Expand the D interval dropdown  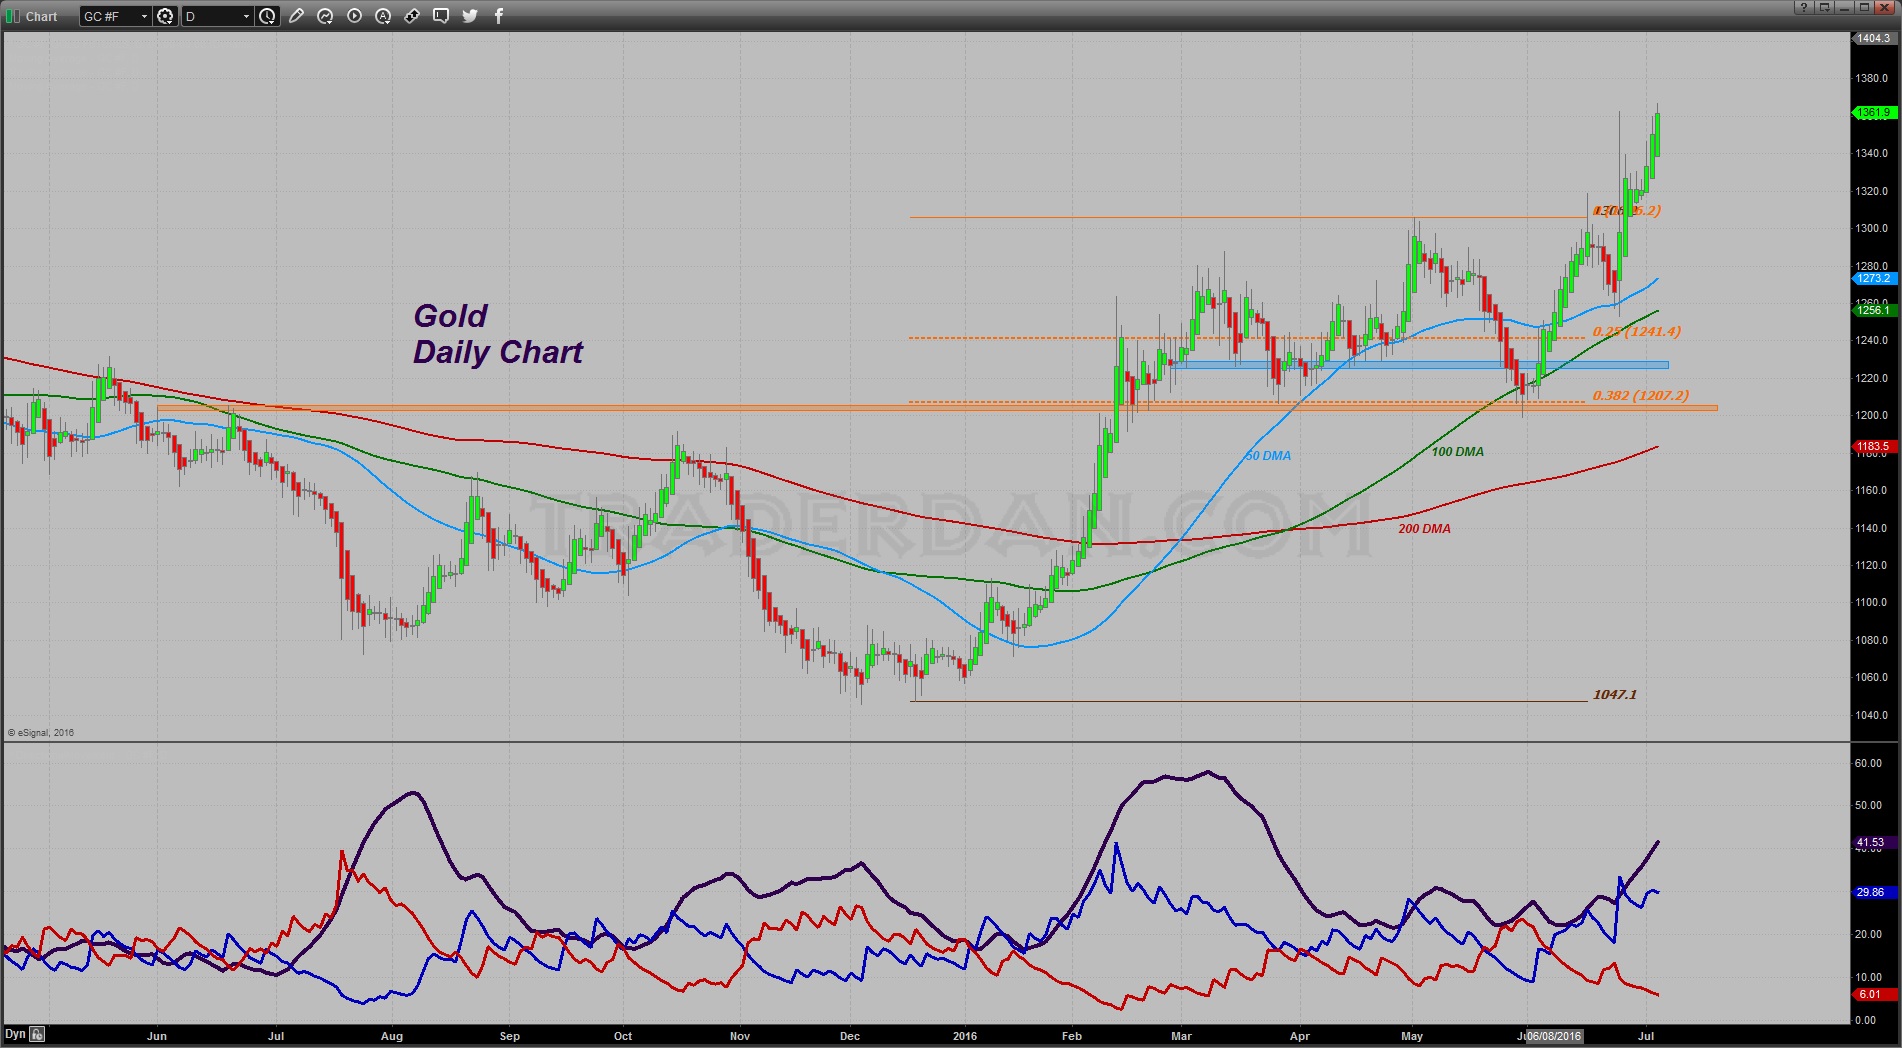tap(246, 16)
